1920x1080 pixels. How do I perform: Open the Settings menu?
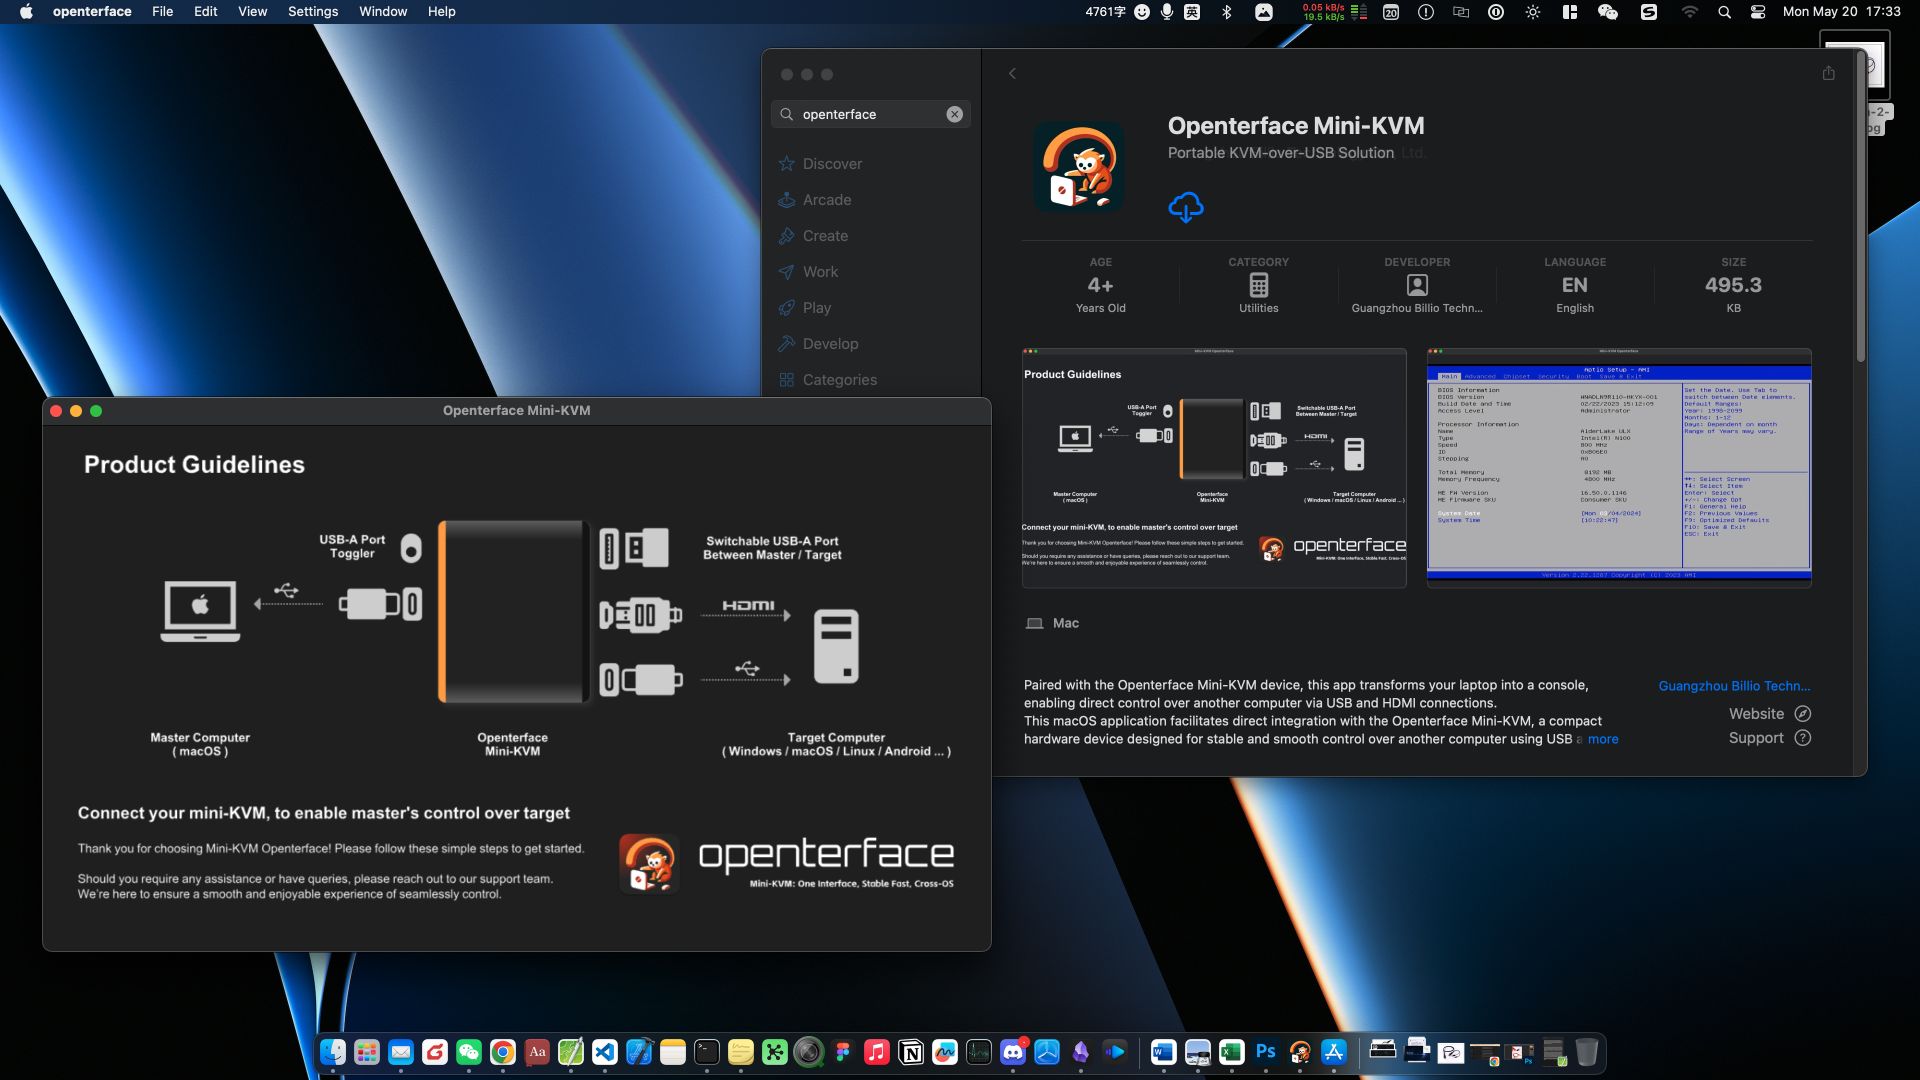pyautogui.click(x=313, y=12)
